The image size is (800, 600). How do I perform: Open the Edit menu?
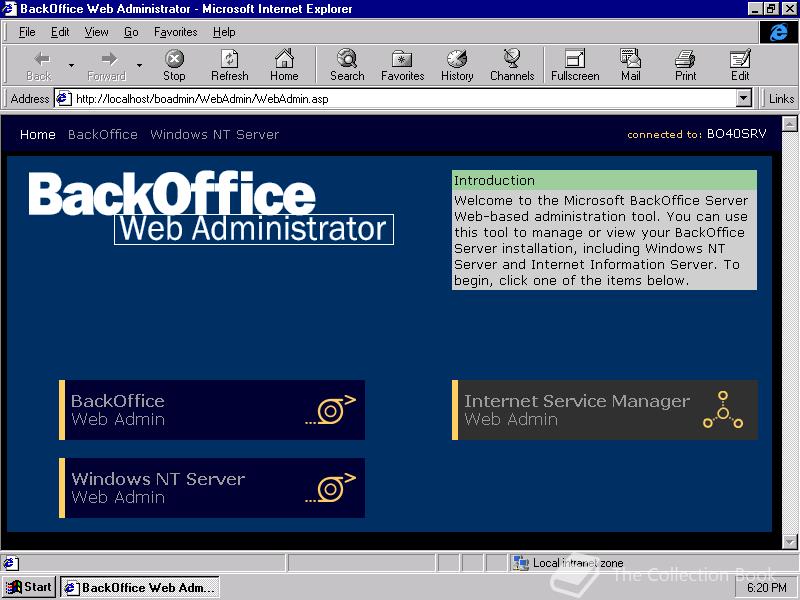pos(60,32)
